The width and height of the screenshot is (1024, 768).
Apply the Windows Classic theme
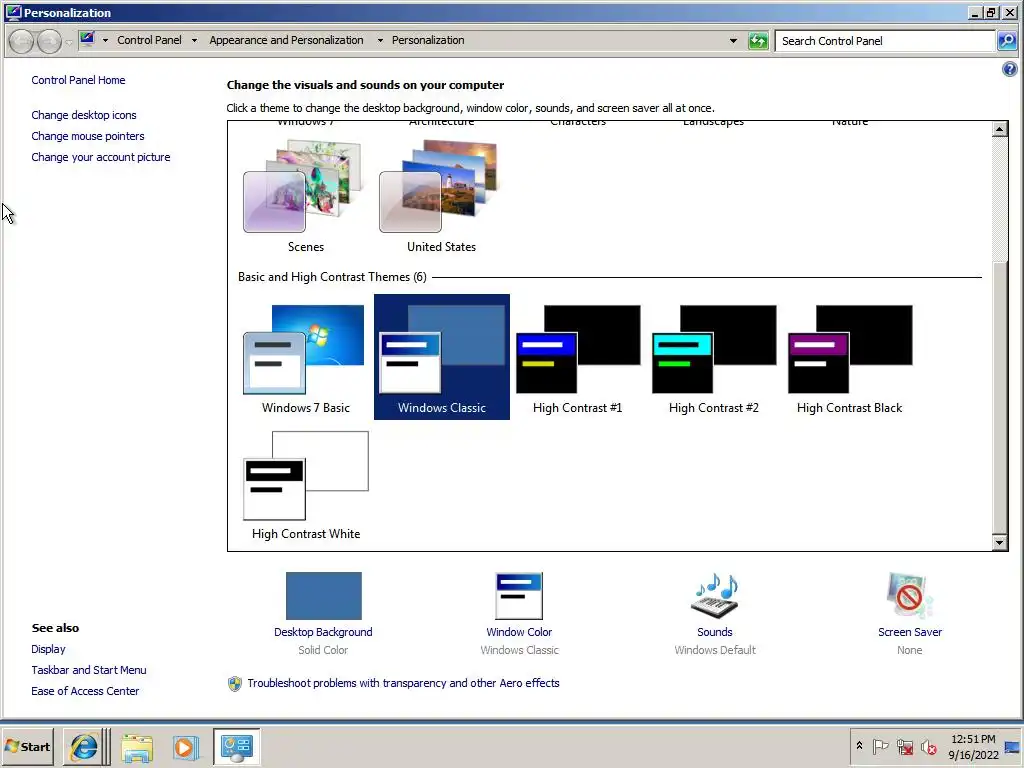pyautogui.click(x=441, y=357)
